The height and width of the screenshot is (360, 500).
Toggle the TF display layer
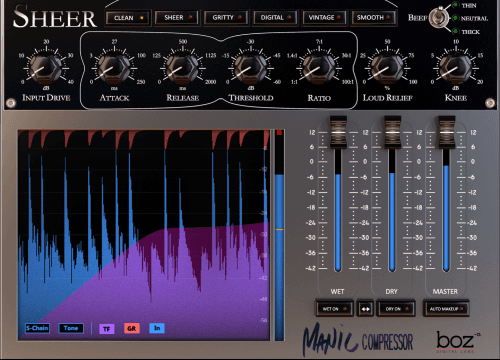click(x=107, y=329)
